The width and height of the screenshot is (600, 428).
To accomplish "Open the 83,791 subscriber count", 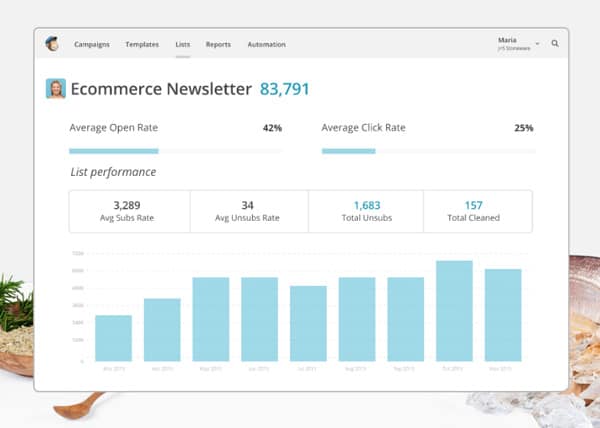I will click(284, 89).
